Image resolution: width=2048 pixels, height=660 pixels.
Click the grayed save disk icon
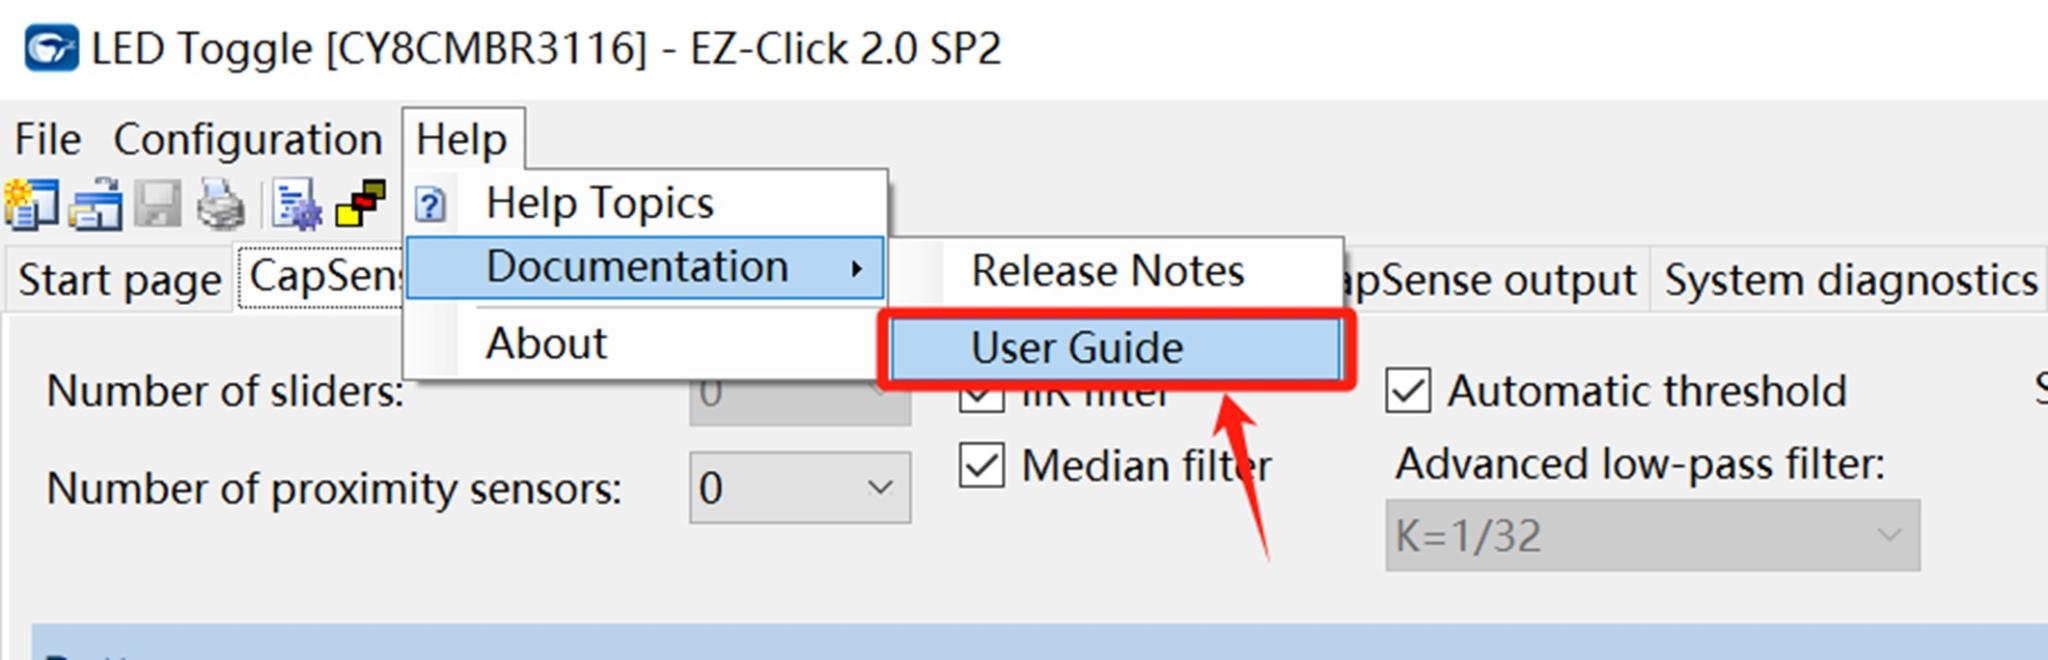(x=158, y=204)
